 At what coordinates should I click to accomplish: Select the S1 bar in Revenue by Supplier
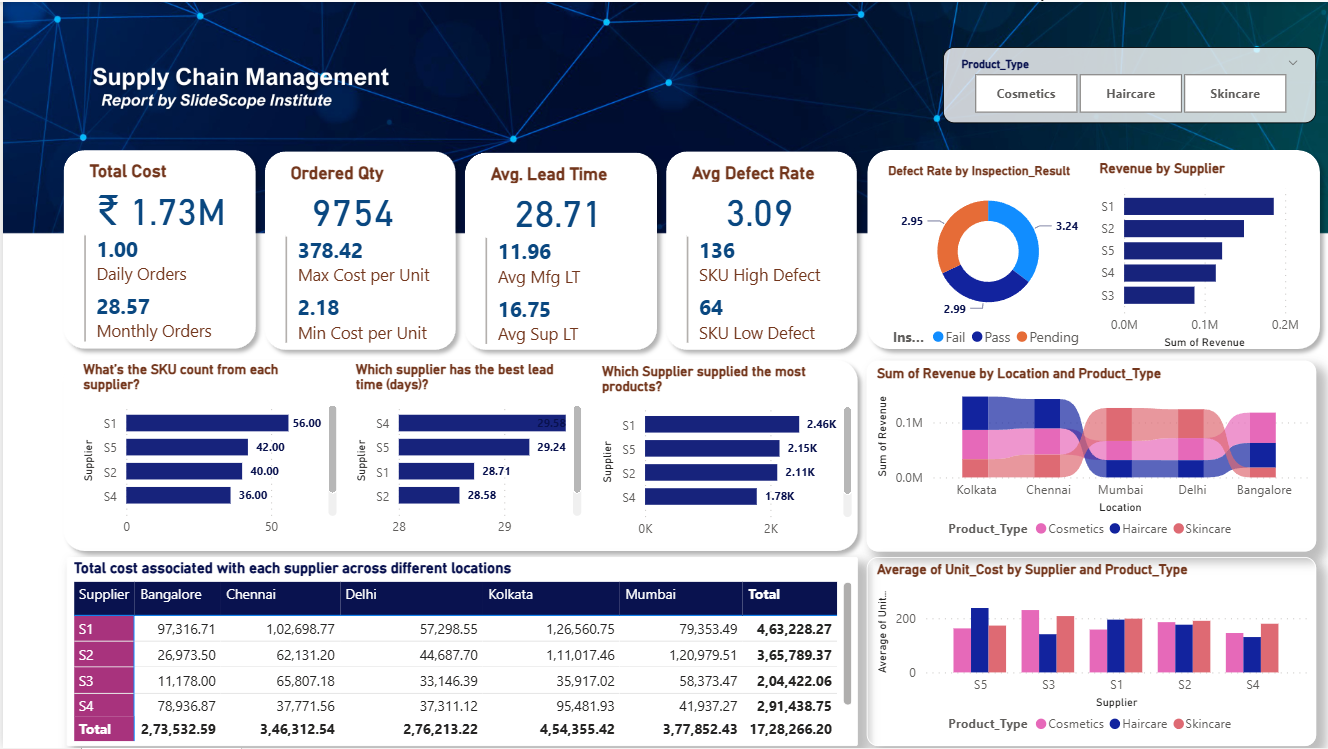click(x=1198, y=206)
